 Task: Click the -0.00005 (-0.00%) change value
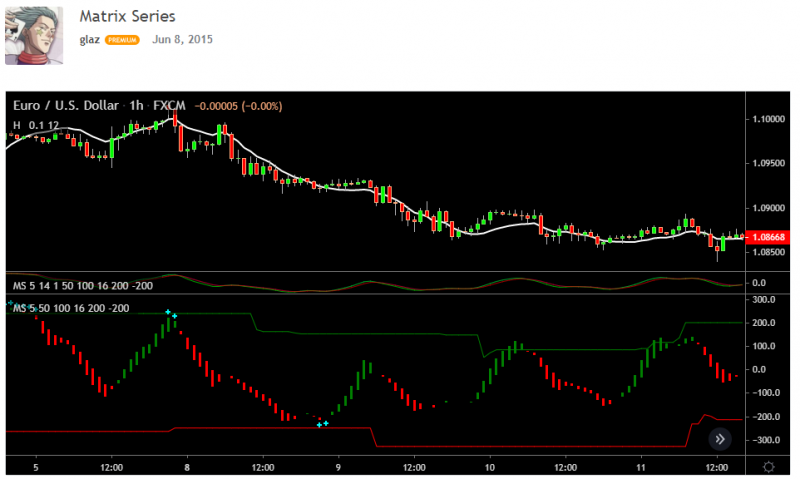click(x=238, y=106)
